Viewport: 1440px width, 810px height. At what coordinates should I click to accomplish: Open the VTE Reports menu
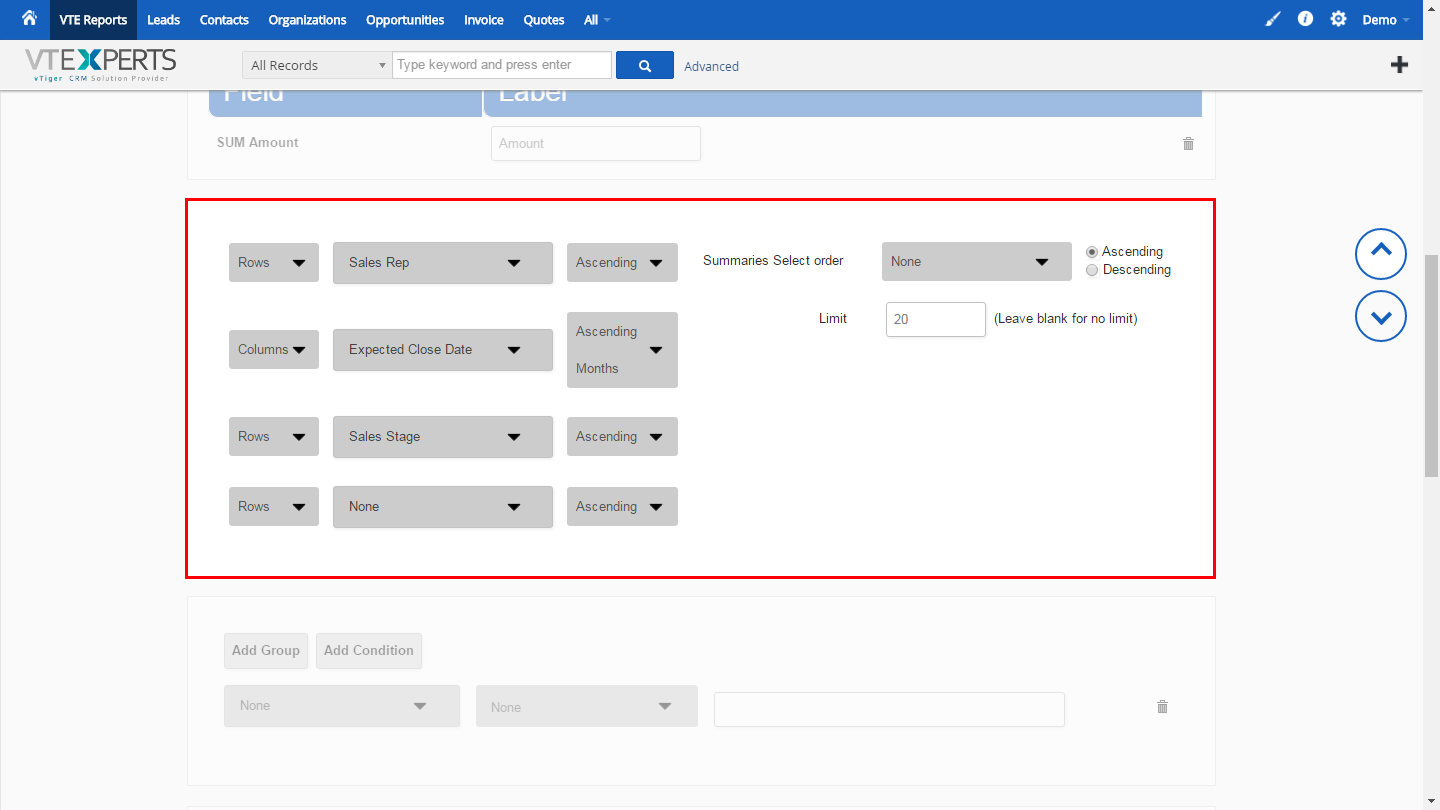click(93, 20)
